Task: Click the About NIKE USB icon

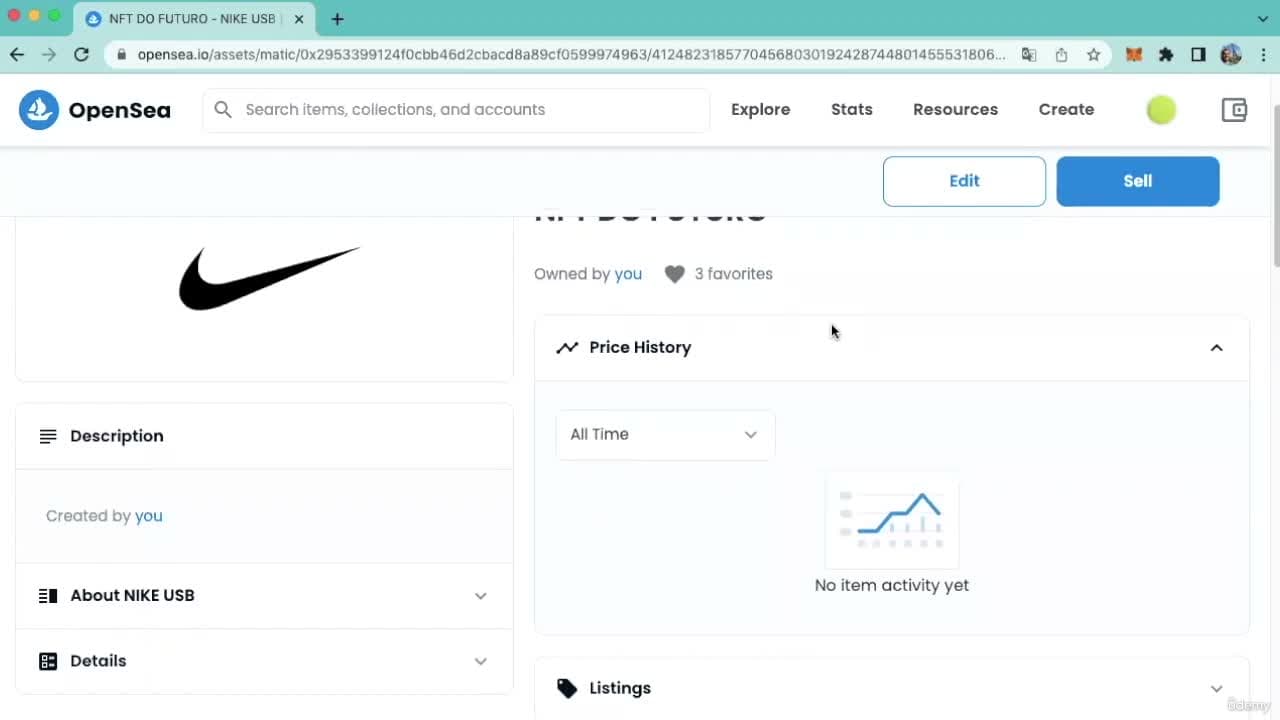Action: click(48, 596)
